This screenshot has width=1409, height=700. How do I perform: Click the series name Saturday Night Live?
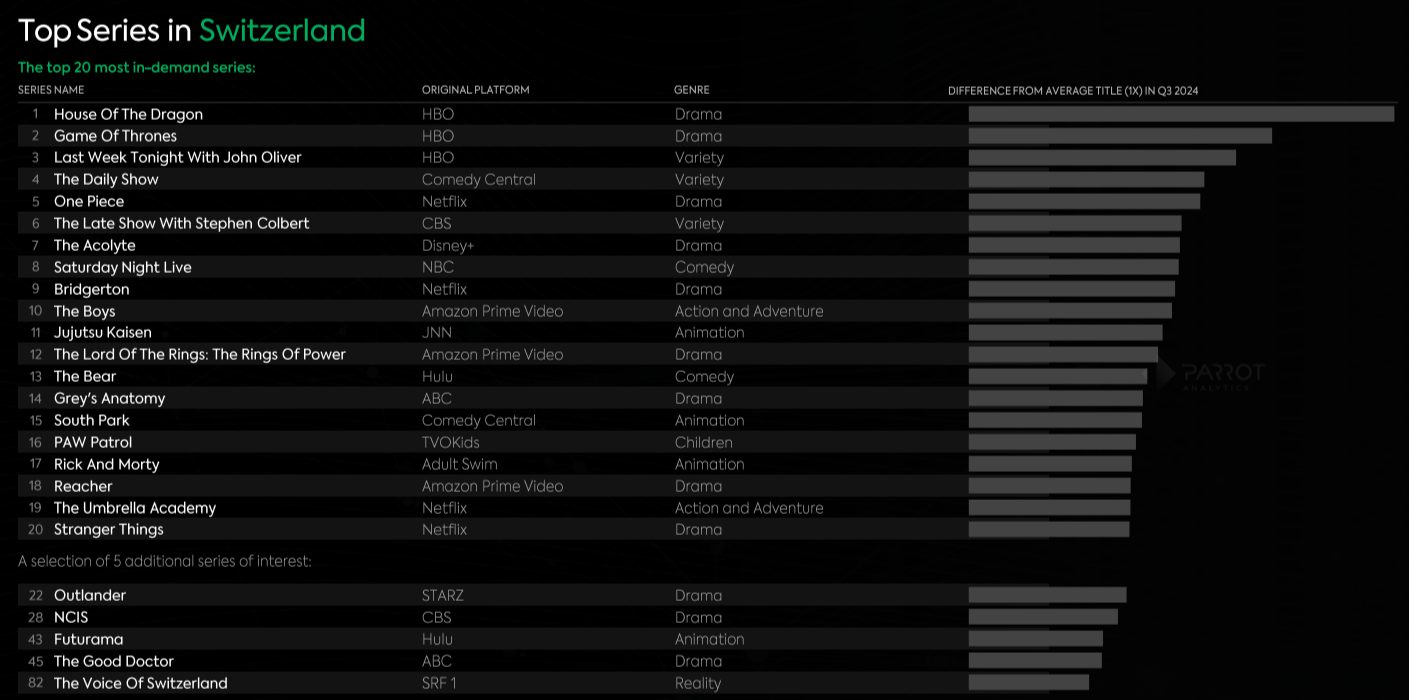pyautogui.click(x=122, y=267)
